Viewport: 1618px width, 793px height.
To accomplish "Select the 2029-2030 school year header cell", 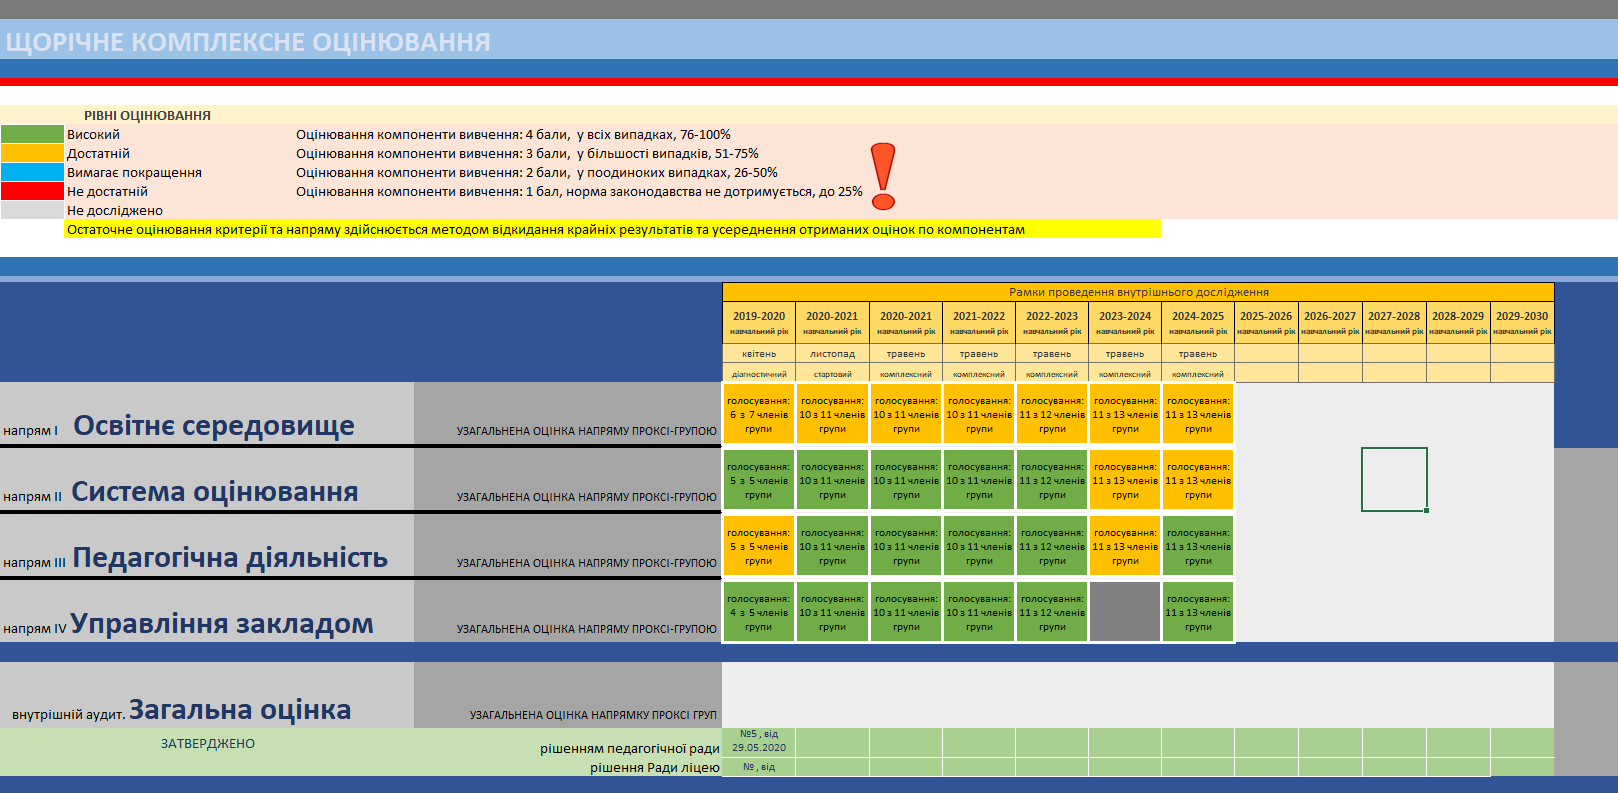I will 1521,322.
